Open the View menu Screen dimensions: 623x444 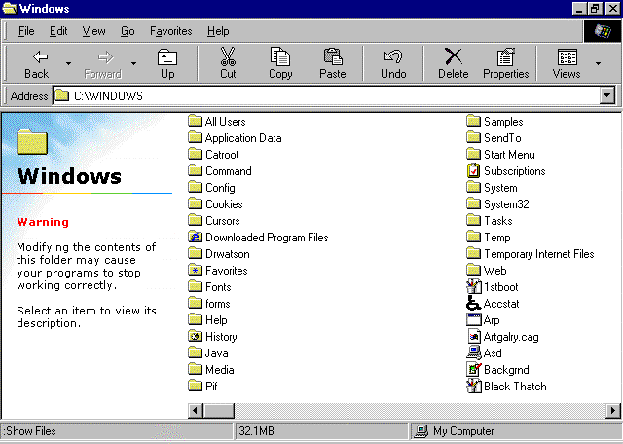pyautogui.click(x=94, y=31)
